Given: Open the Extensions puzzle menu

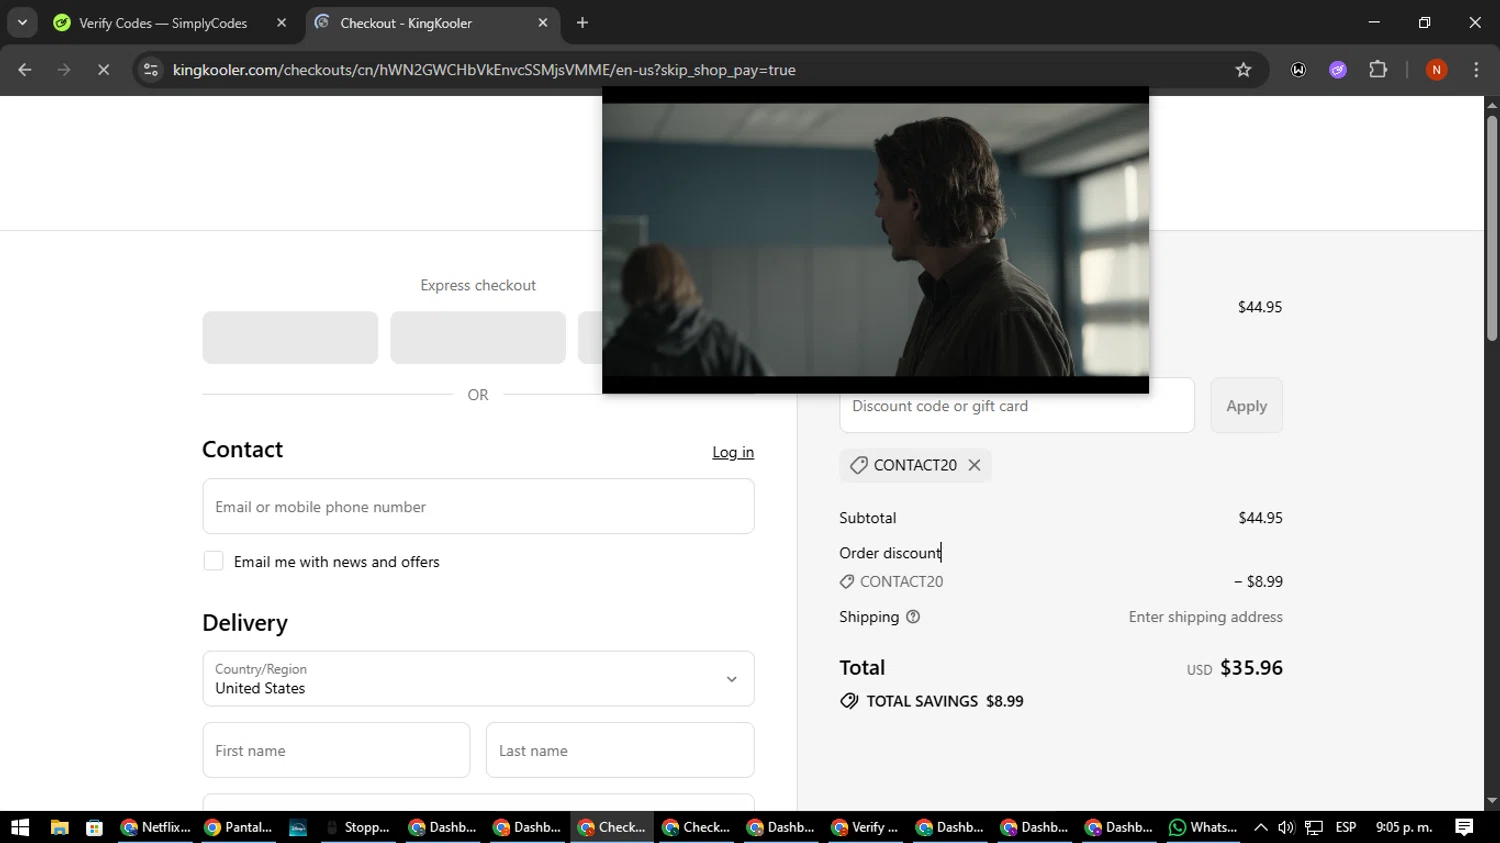Looking at the screenshot, I should (x=1378, y=70).
